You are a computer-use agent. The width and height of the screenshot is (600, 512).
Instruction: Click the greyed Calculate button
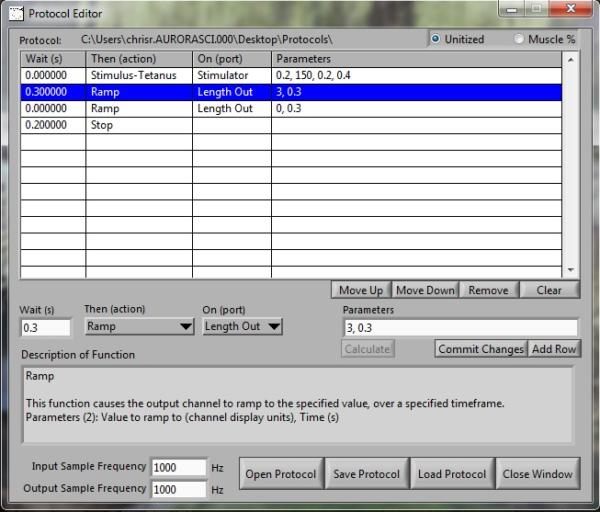pyautogui.click(x=367, y=349)
